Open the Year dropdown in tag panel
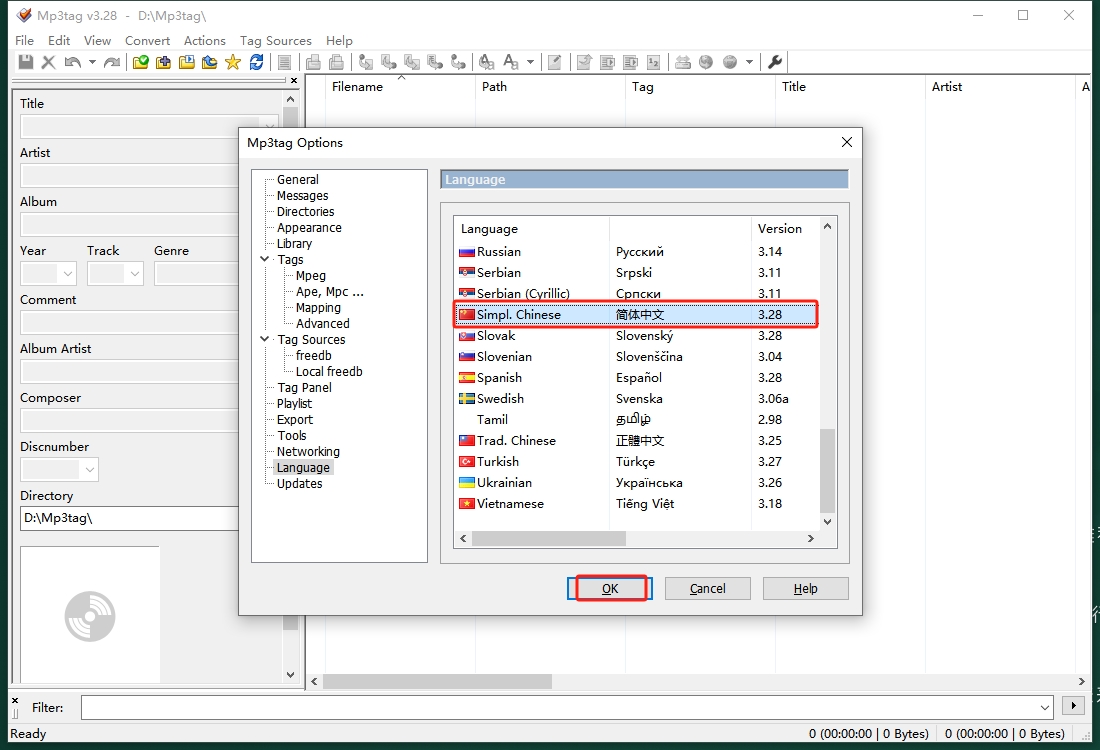The height and width of the screenshot is (750, 1100). (x=67, y=274)
